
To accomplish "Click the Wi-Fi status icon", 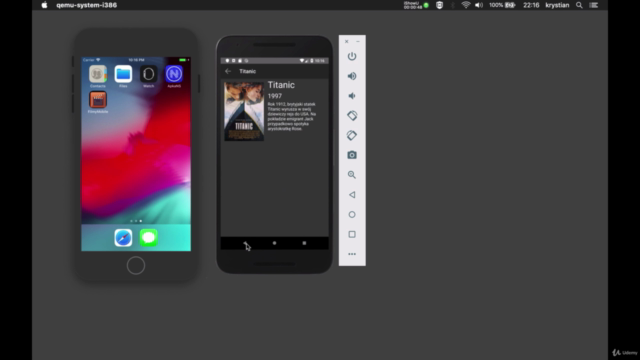I will 466,5.
